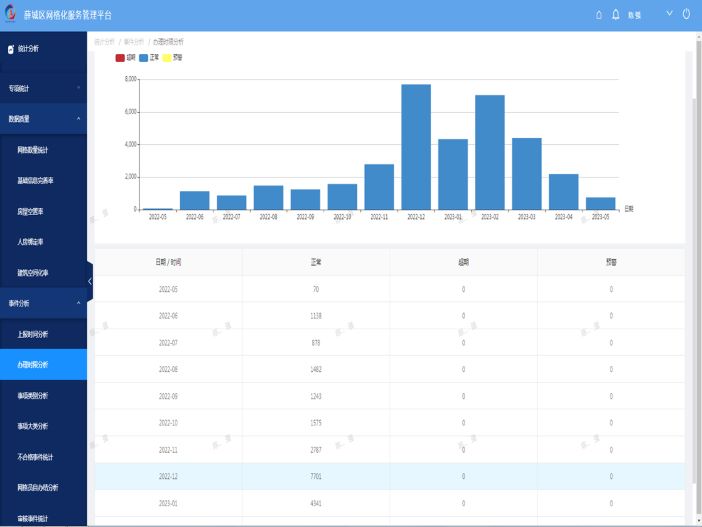
Task: Open 房屋空置率 in the sidebar
Action: pos(43,211)
